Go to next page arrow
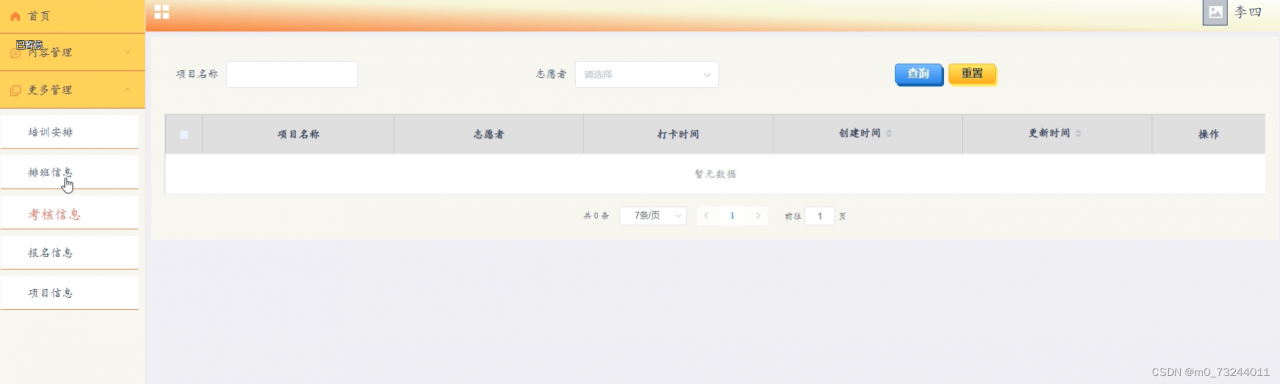Screen dimensions: 1280x384 pyautogui.click(x=759, y=215)
